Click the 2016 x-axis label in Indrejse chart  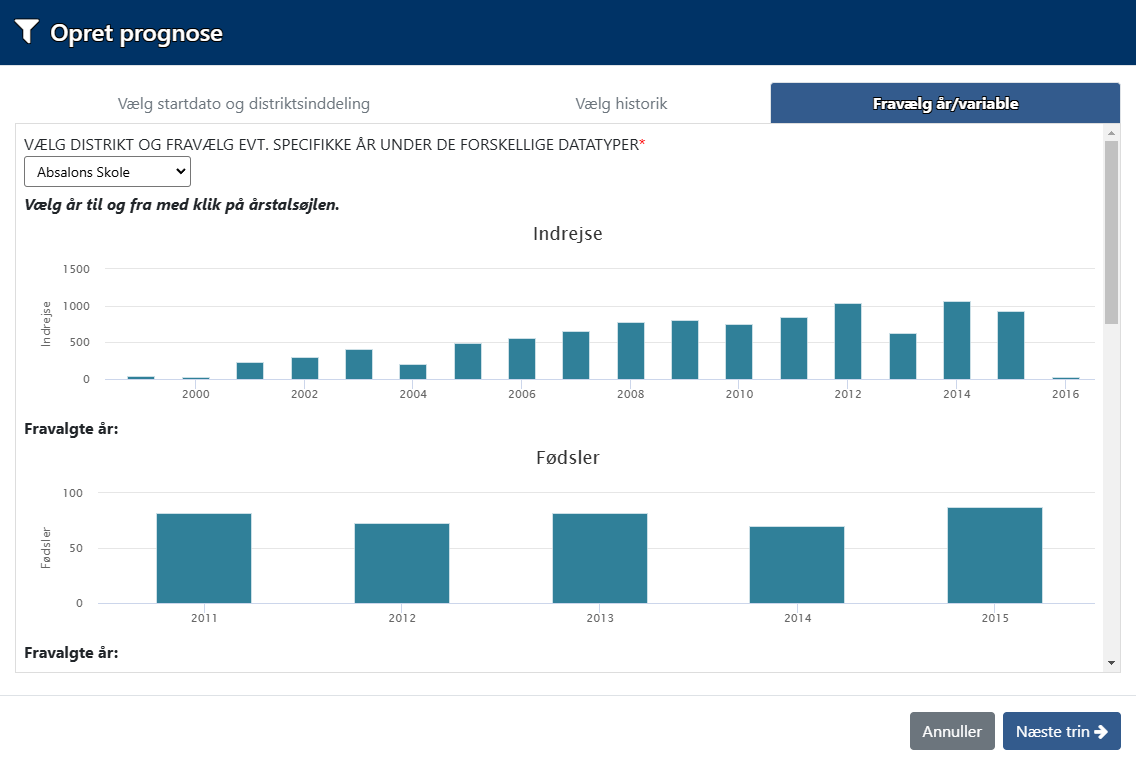(1066, 394)
